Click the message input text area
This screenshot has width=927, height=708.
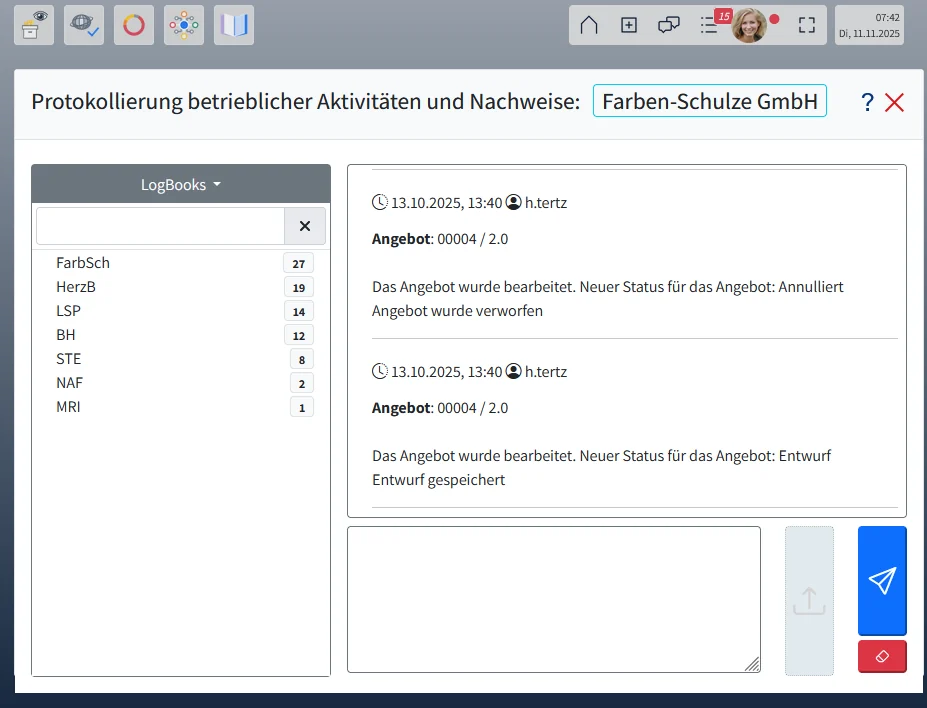pos(553,598)
